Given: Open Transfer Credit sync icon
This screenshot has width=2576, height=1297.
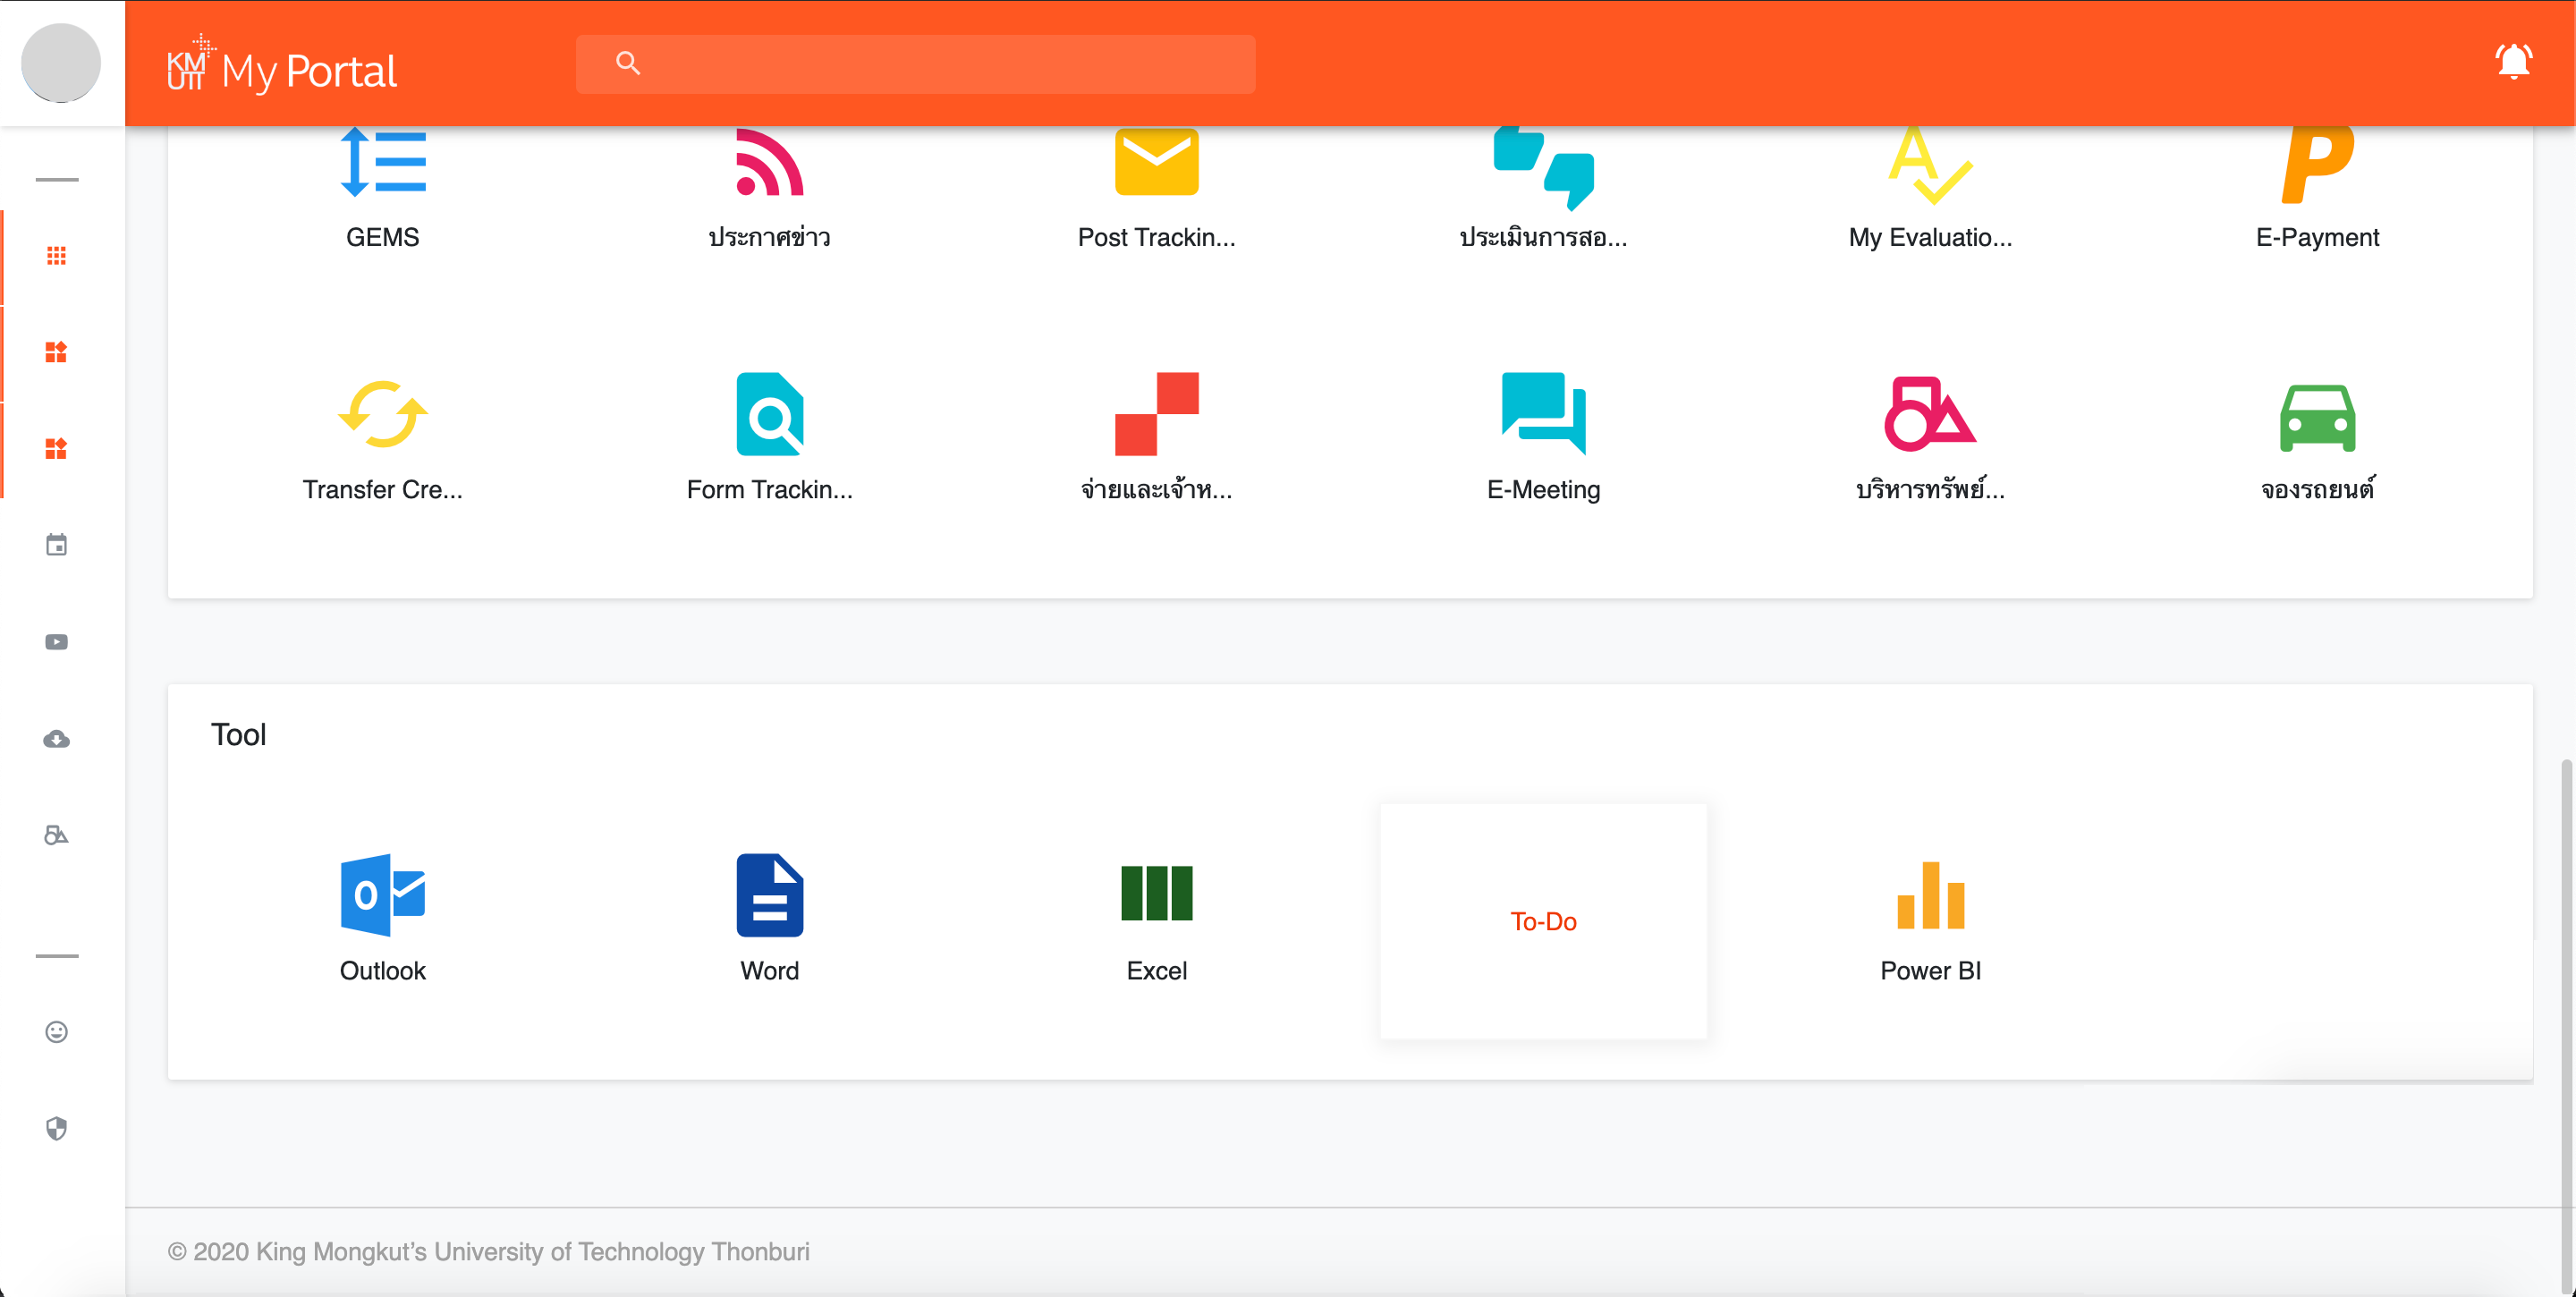Looking at the screenshot, I should (382, 414).
